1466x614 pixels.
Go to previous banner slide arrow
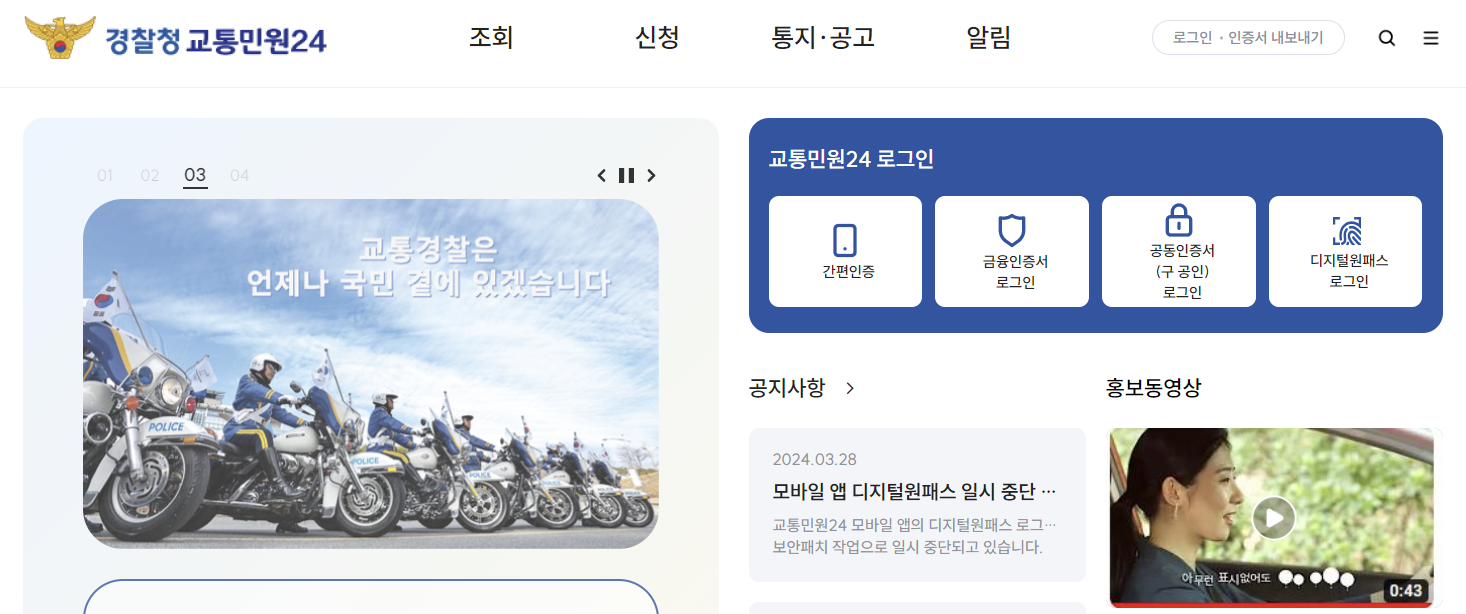click(602, 176)
